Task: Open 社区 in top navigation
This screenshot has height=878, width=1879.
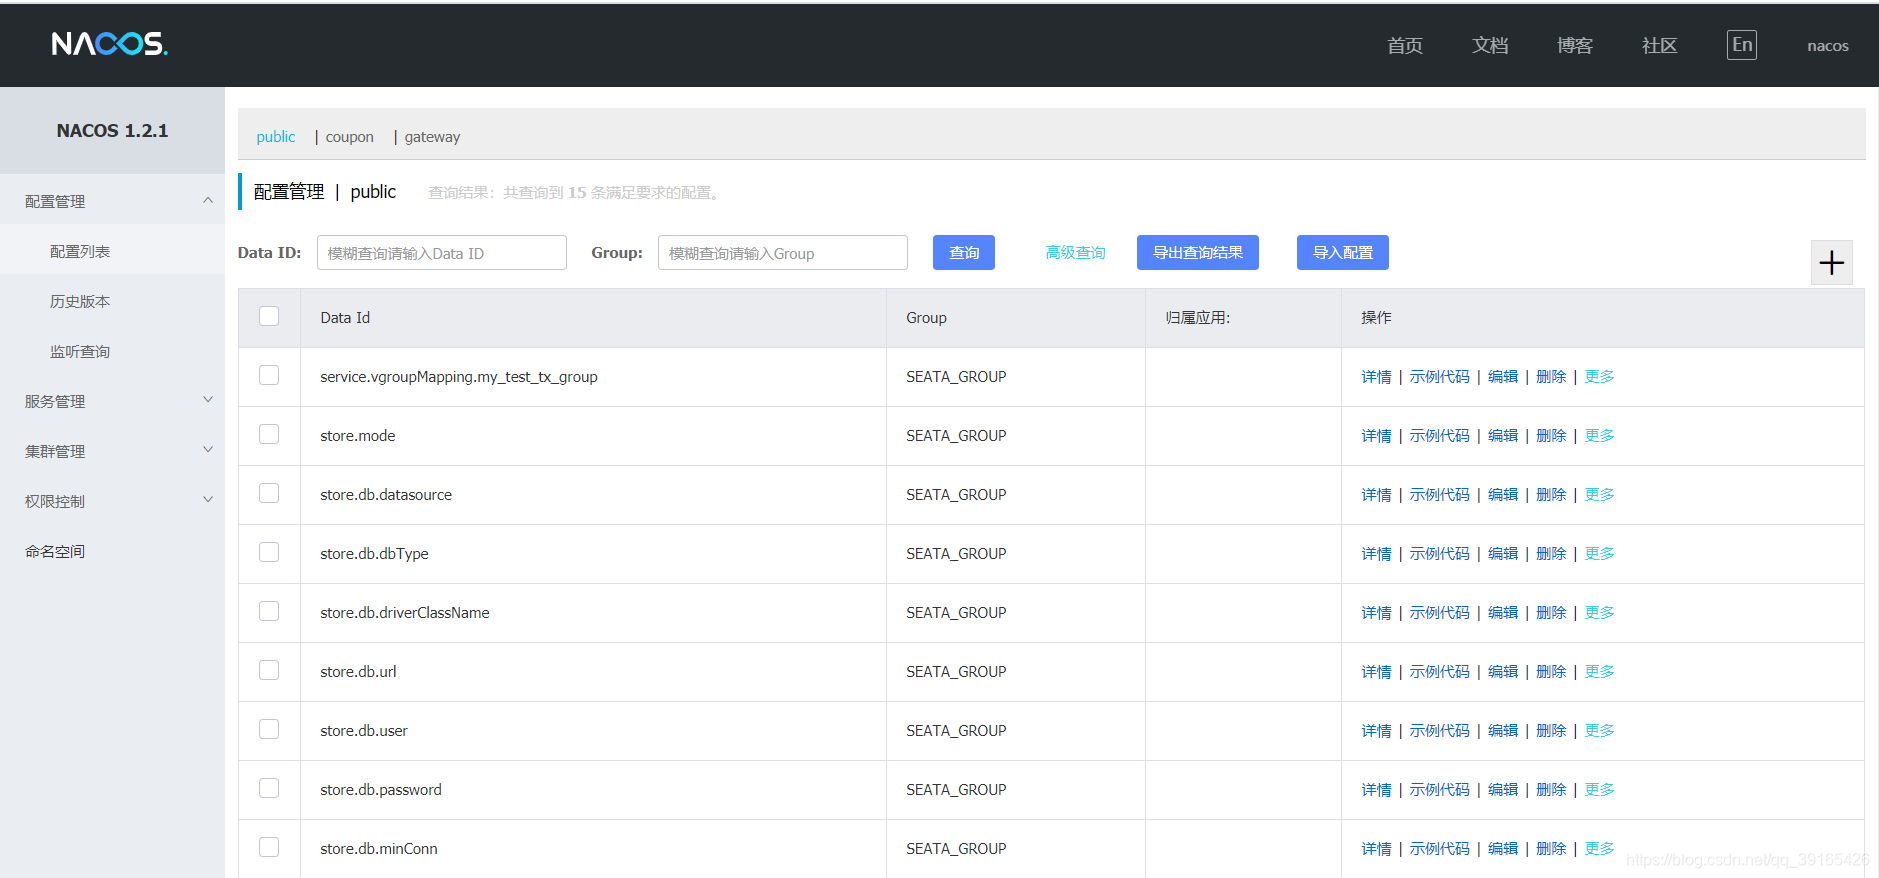Action: coord(1660,45)
